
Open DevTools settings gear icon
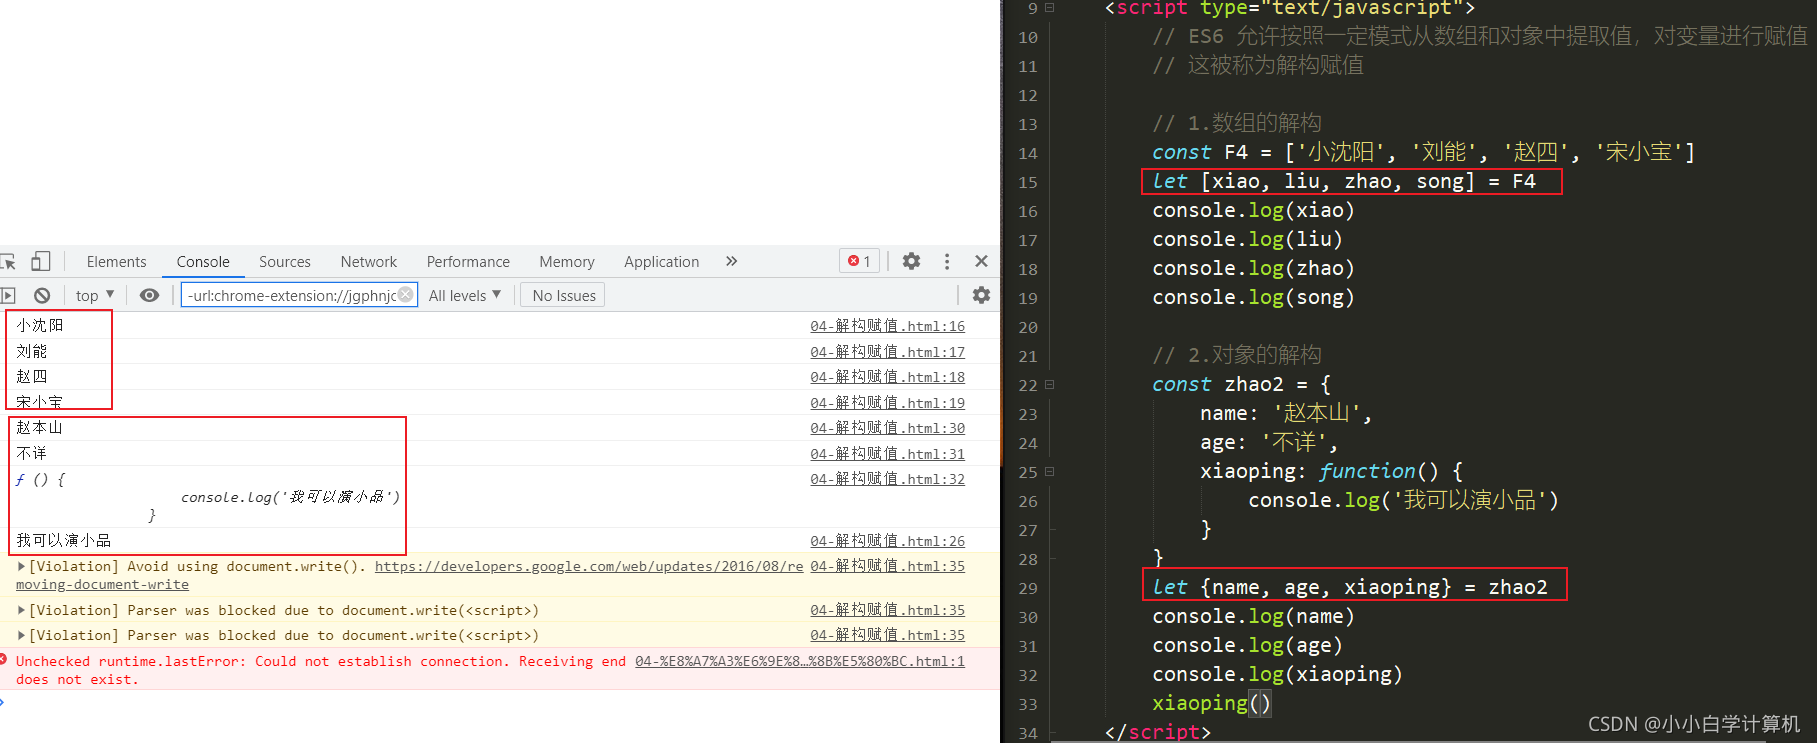click(911, 261)
